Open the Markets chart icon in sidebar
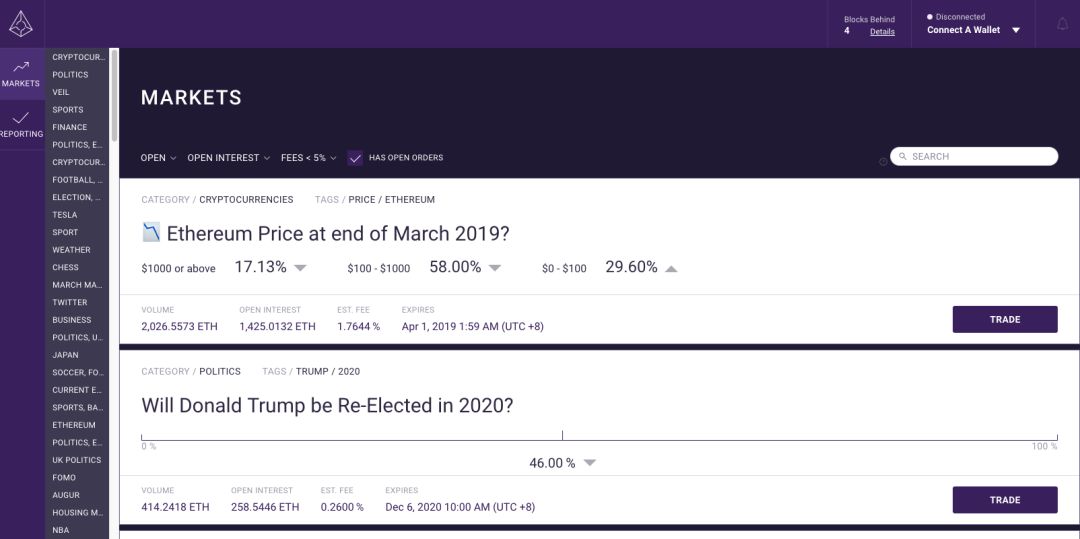The width and height of the screenshot is (1080, 539). click(21, 67)
